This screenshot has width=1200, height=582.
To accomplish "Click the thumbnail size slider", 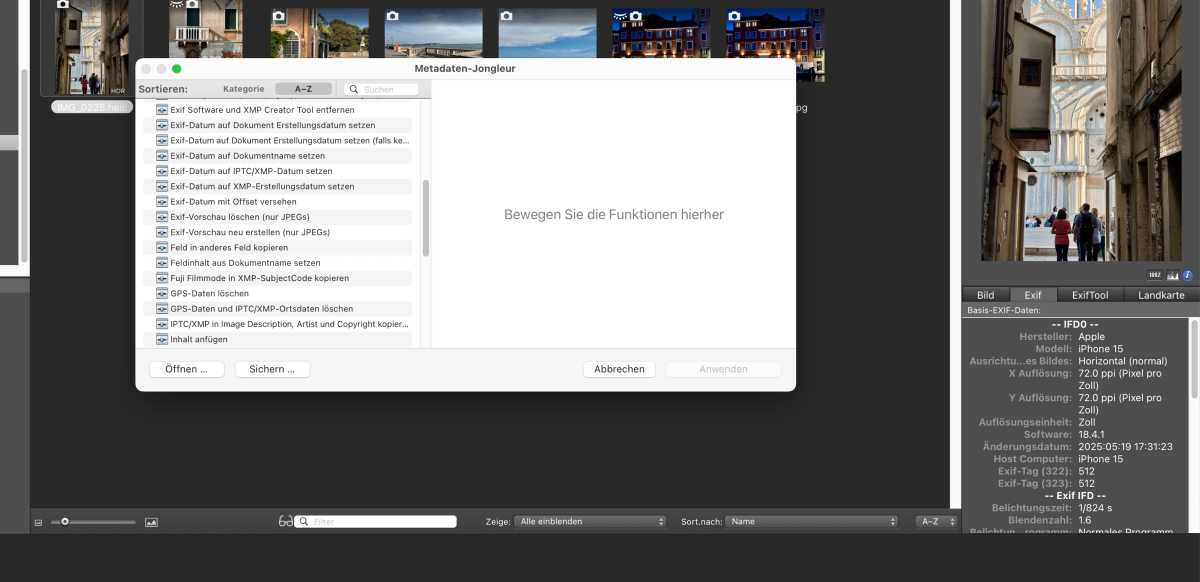I will [95, 521].
